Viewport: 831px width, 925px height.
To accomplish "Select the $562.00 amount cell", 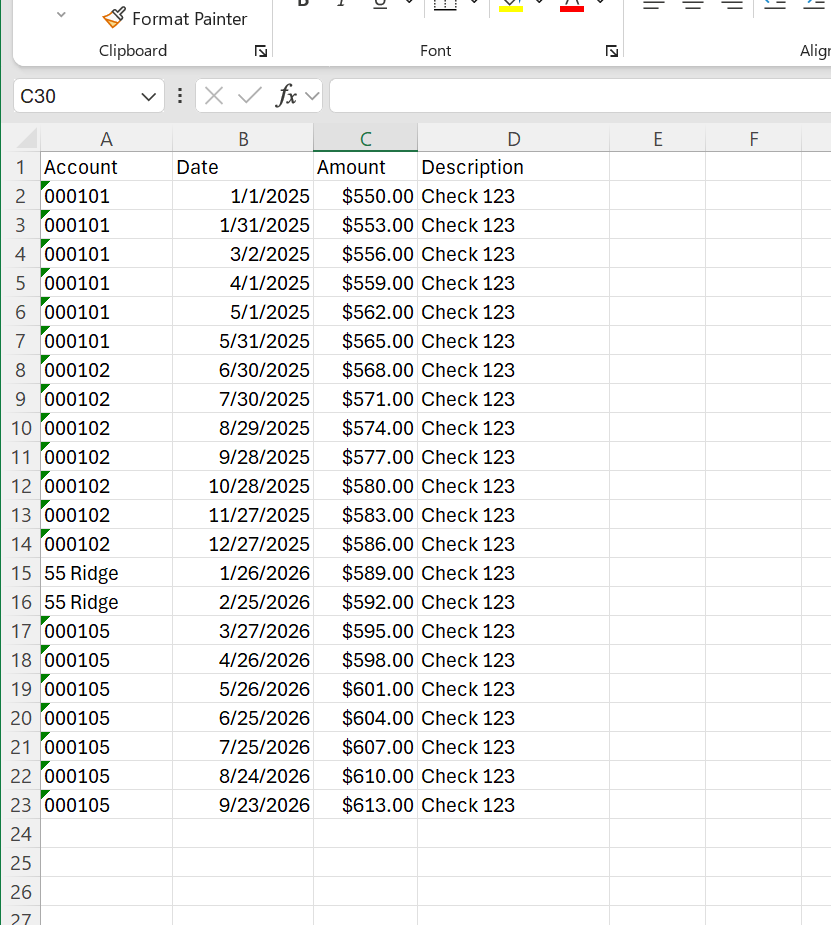I will pyautogui.click(x=366, y=311).
